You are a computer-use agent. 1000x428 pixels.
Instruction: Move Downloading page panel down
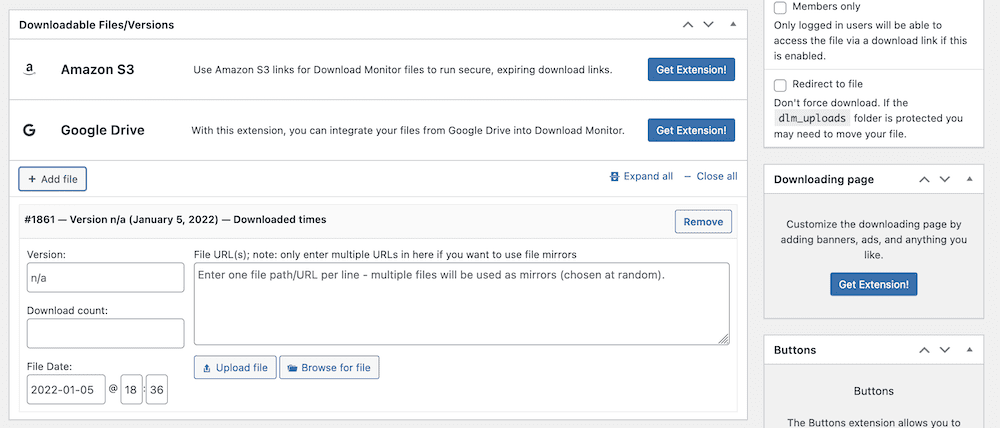coord(945,179)
